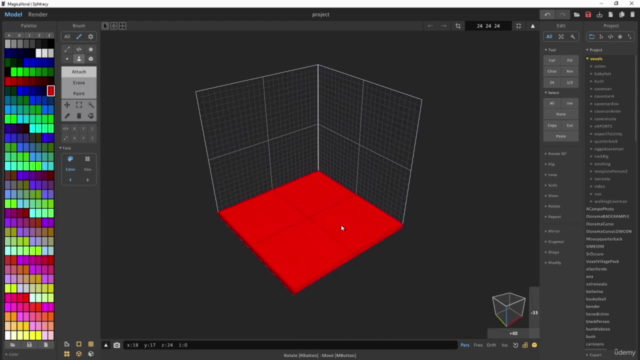Expand the caveman folder in Project tree
The image size is (640, 360).
click(601, 89)
